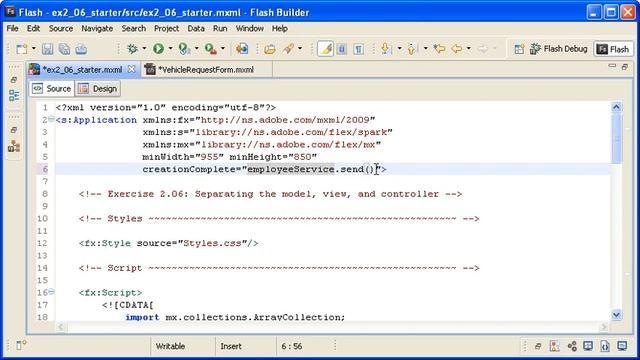
Task: Click the Save All icon
Action: [64, 49]
